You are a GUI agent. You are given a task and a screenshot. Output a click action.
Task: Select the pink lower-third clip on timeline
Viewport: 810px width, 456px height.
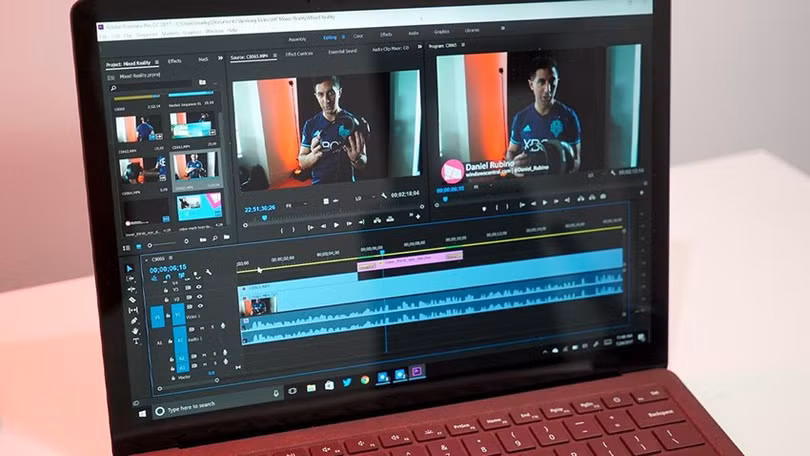[x=410, y=261]
